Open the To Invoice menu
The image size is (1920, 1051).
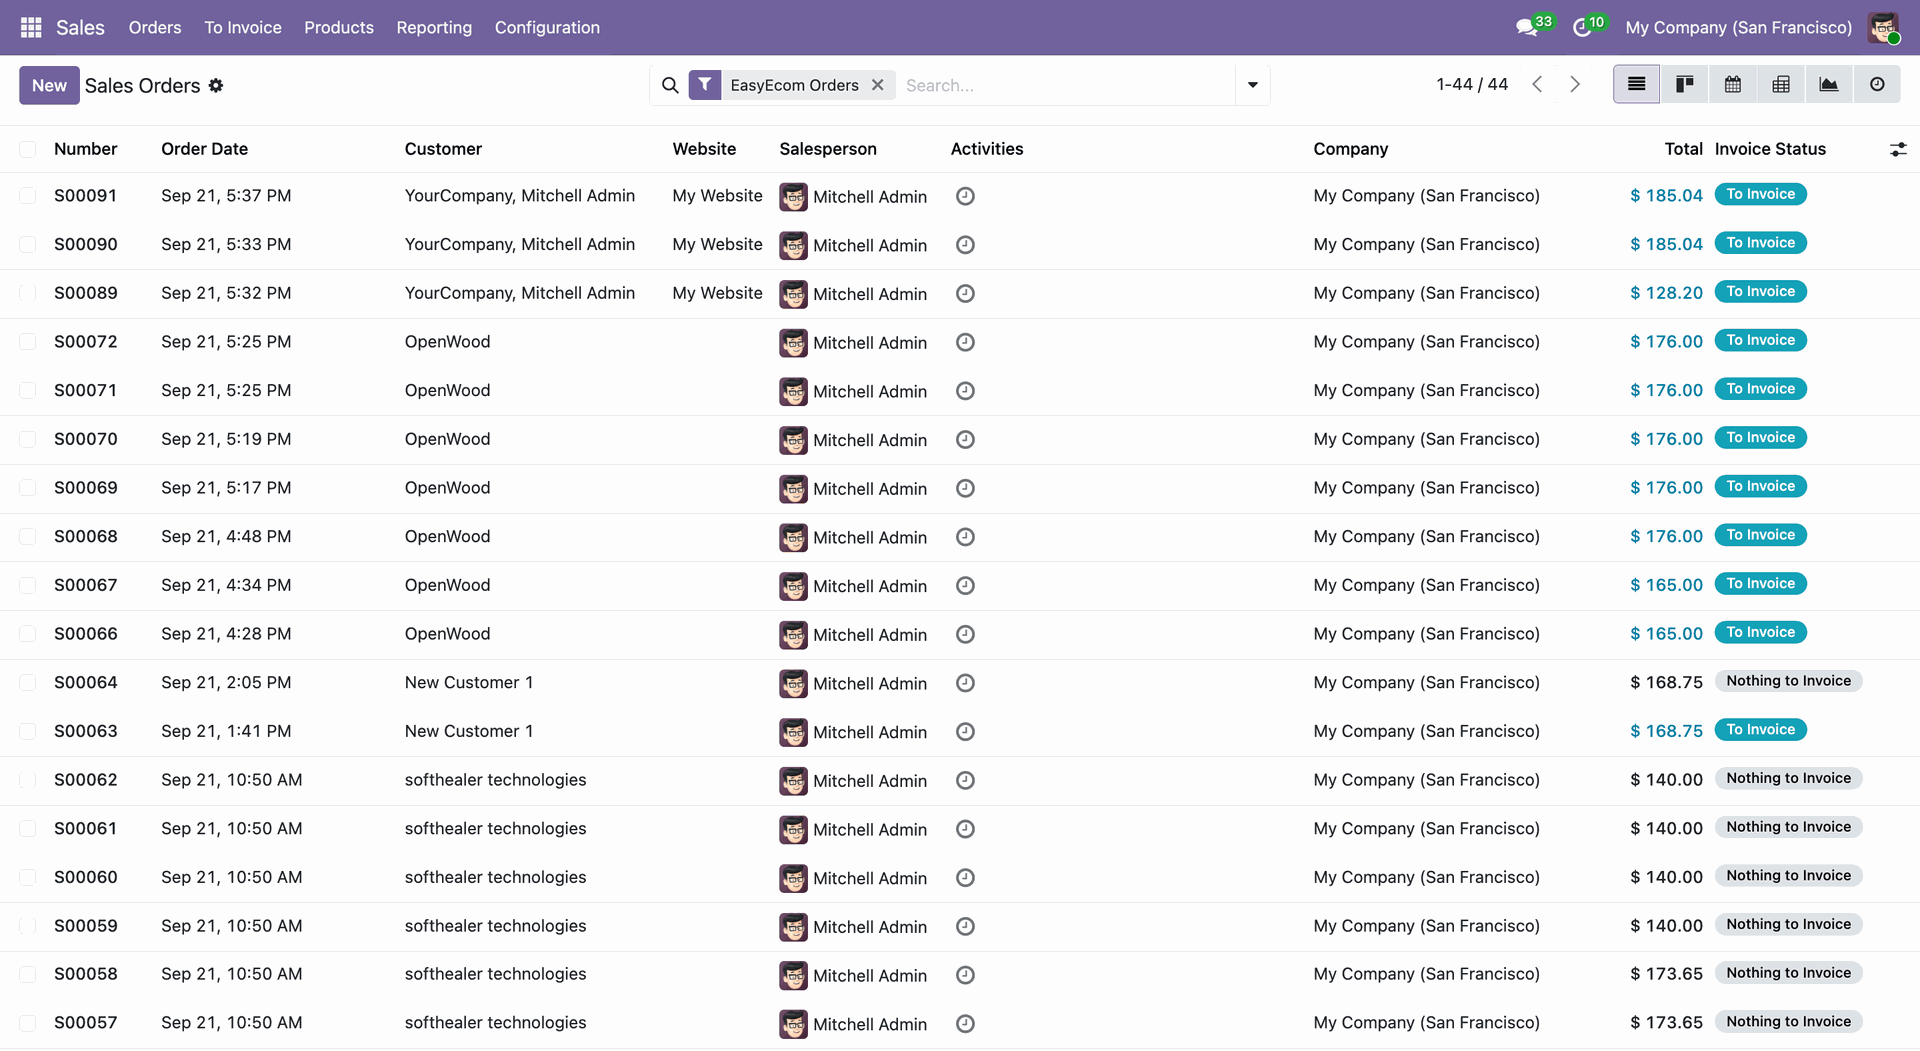[243, 27]
